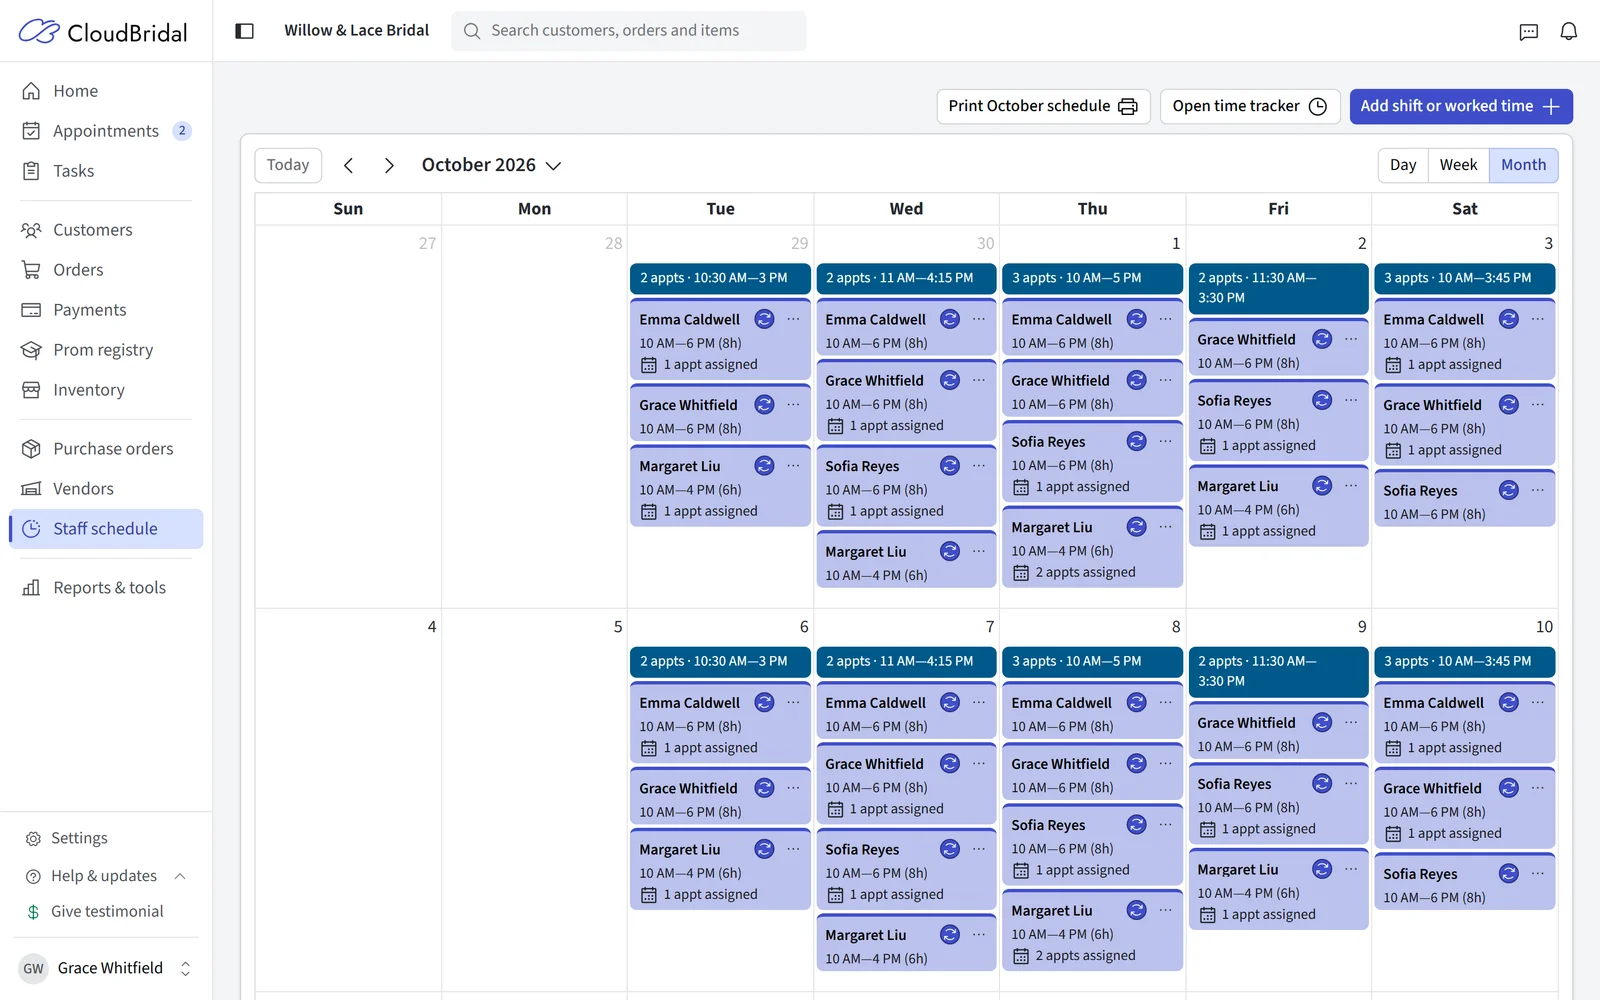Open the messages chat icon
Screen dimensions: 1600x1000
(x=1528, y=31)
